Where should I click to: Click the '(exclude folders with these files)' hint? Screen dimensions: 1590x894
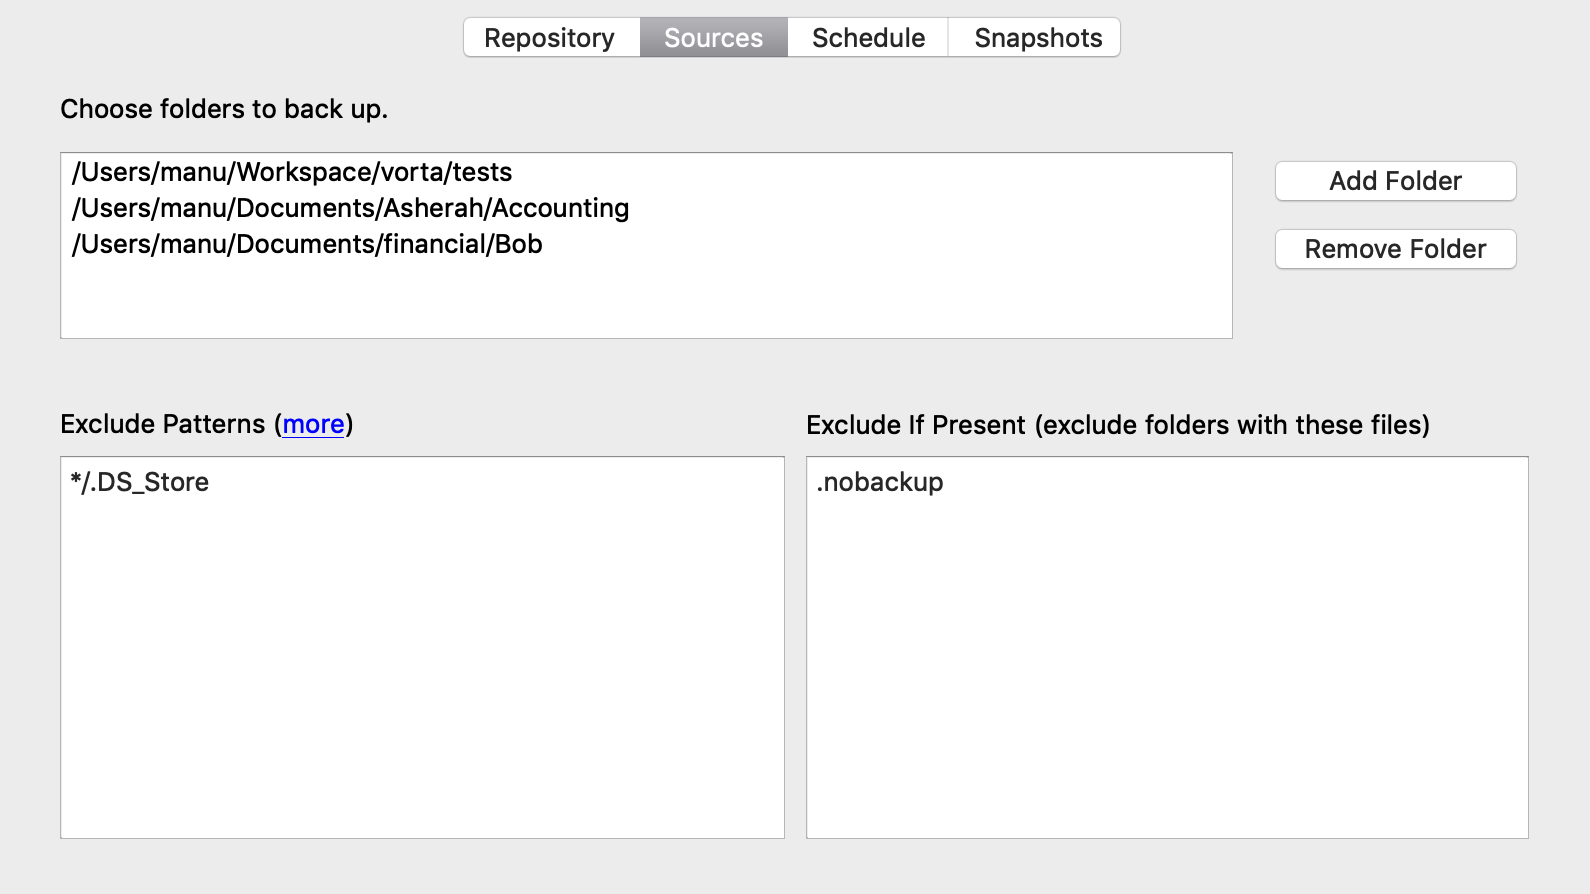pyautogui.click(x=1232, y=425)
